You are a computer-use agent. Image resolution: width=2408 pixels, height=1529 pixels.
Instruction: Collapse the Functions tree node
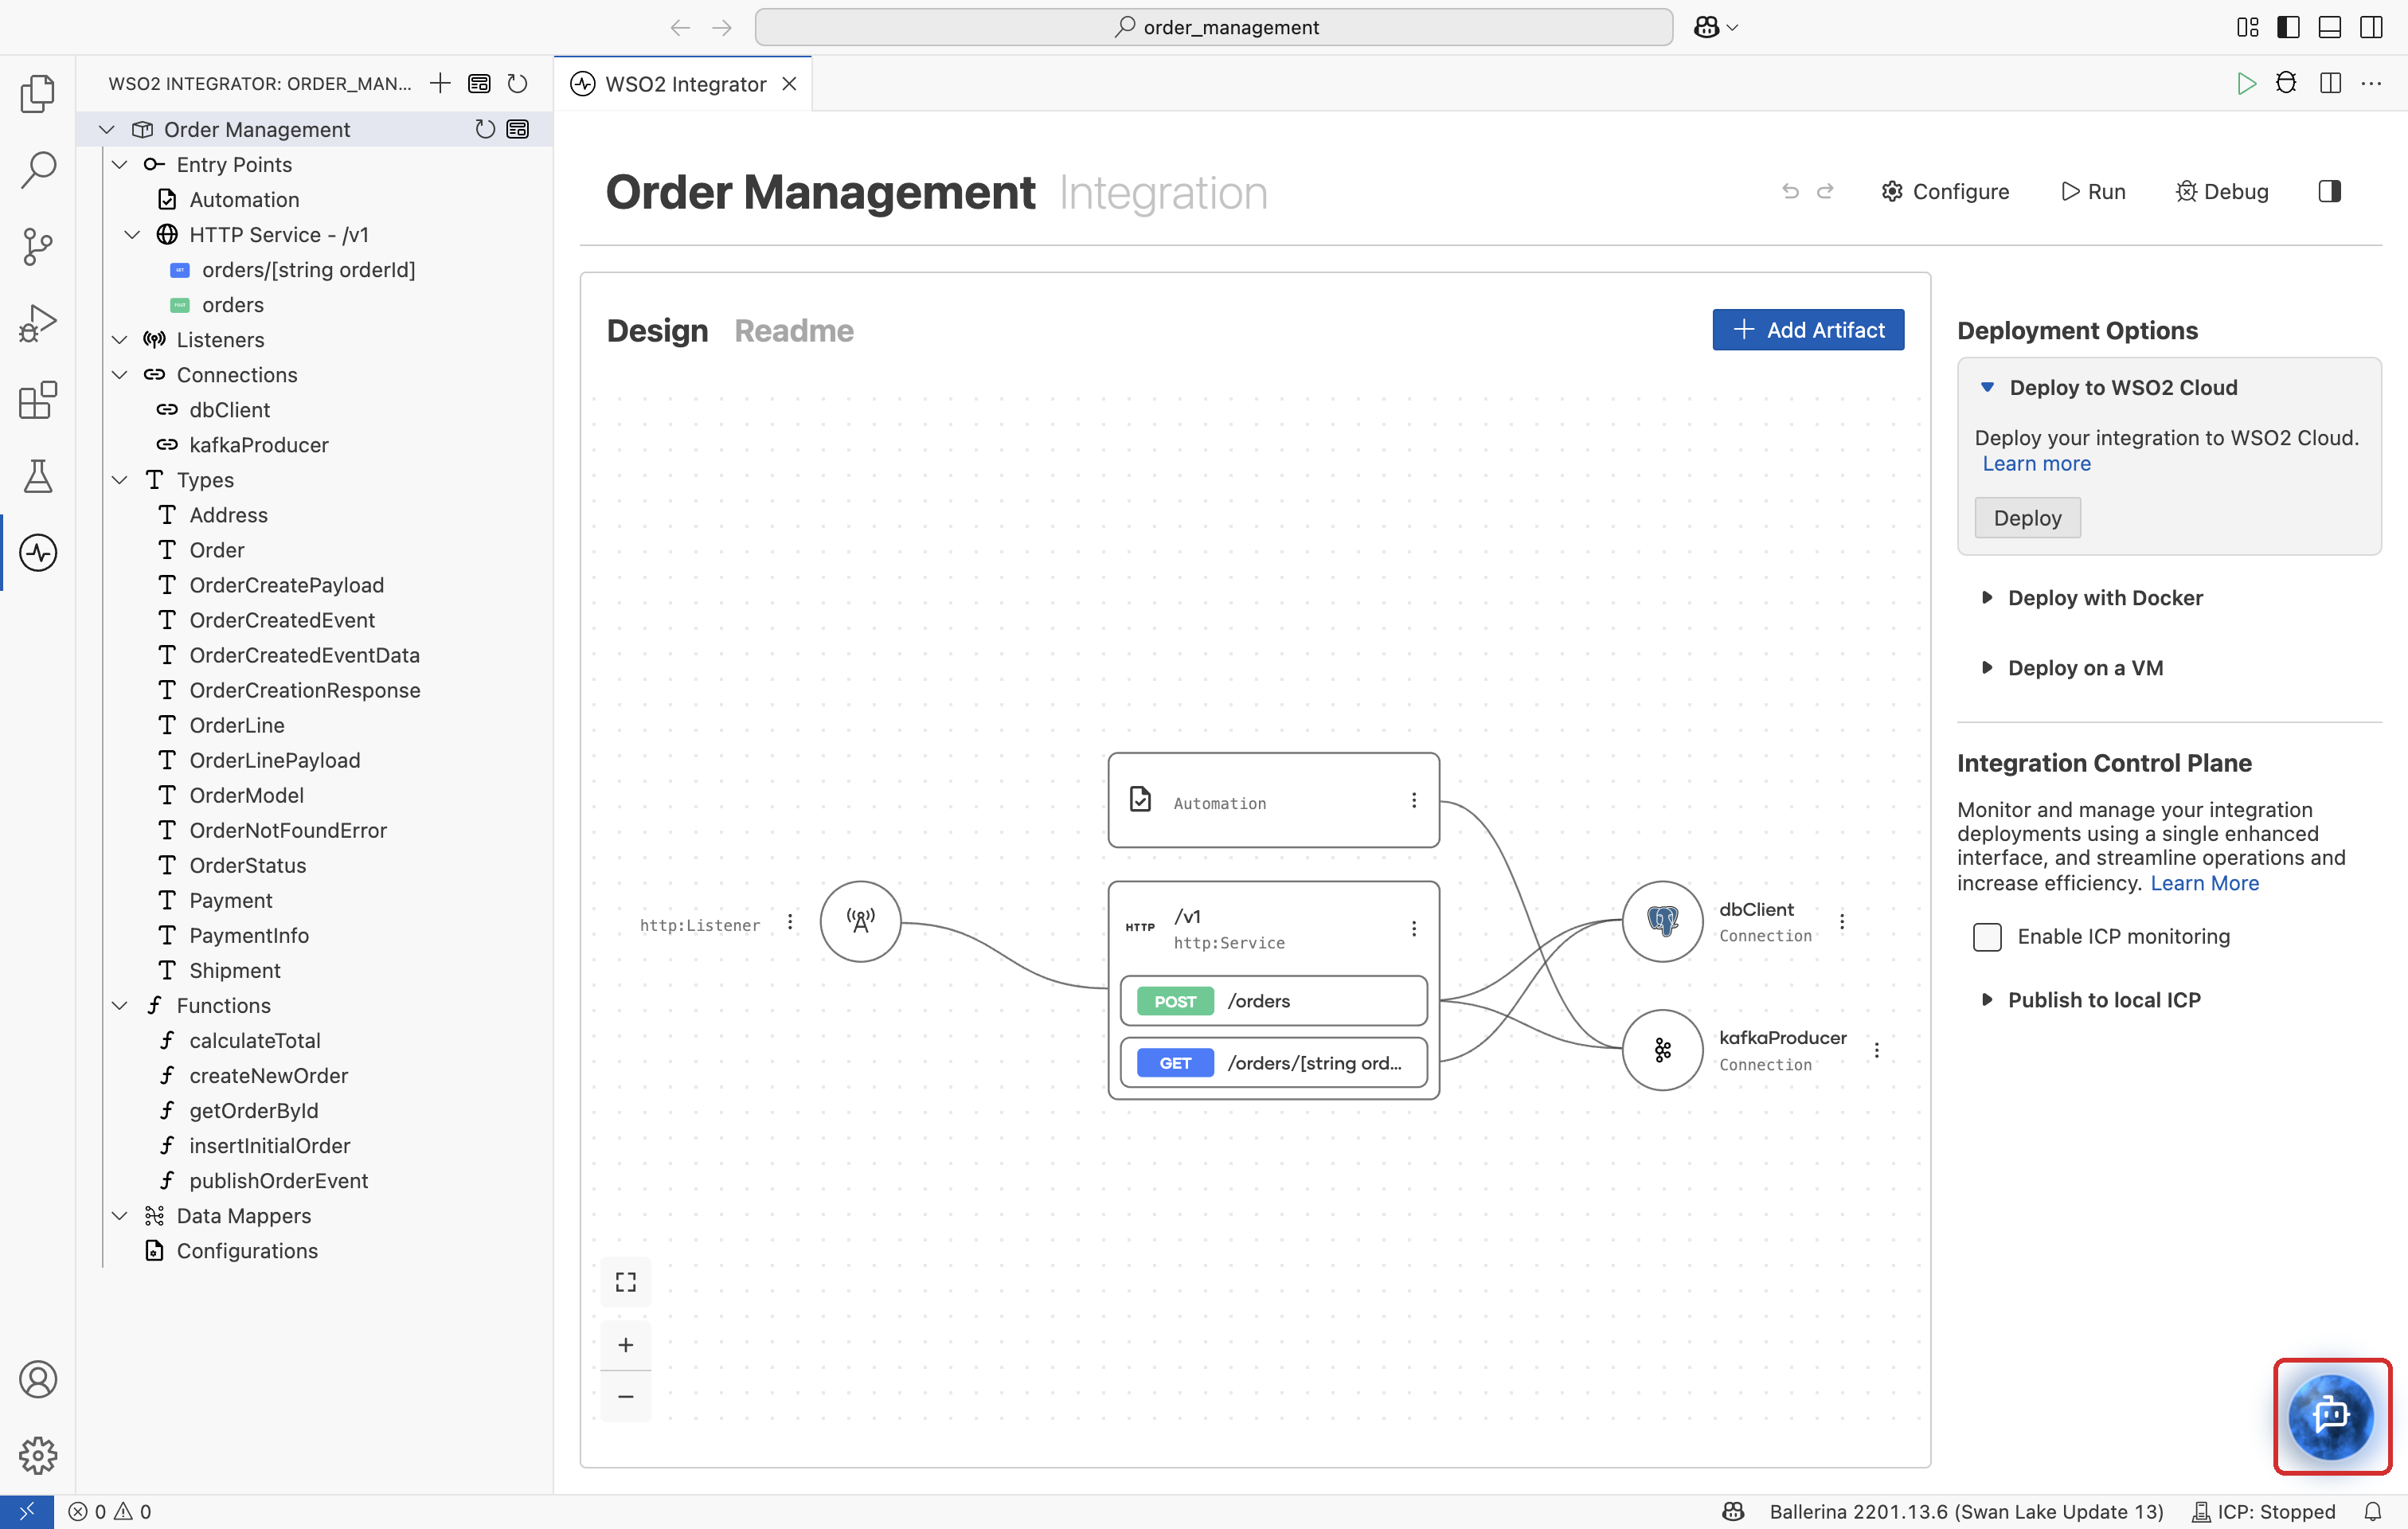120,1005
